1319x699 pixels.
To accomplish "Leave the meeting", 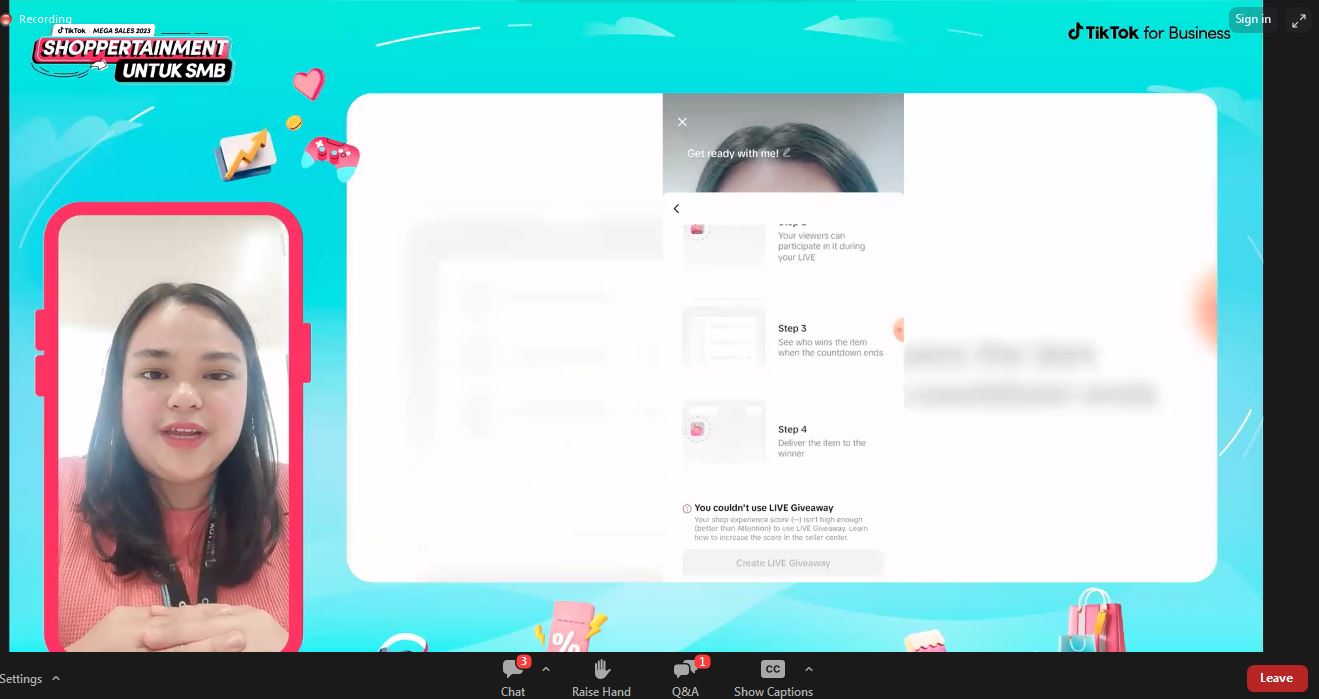I will [x=1276, y=678].
